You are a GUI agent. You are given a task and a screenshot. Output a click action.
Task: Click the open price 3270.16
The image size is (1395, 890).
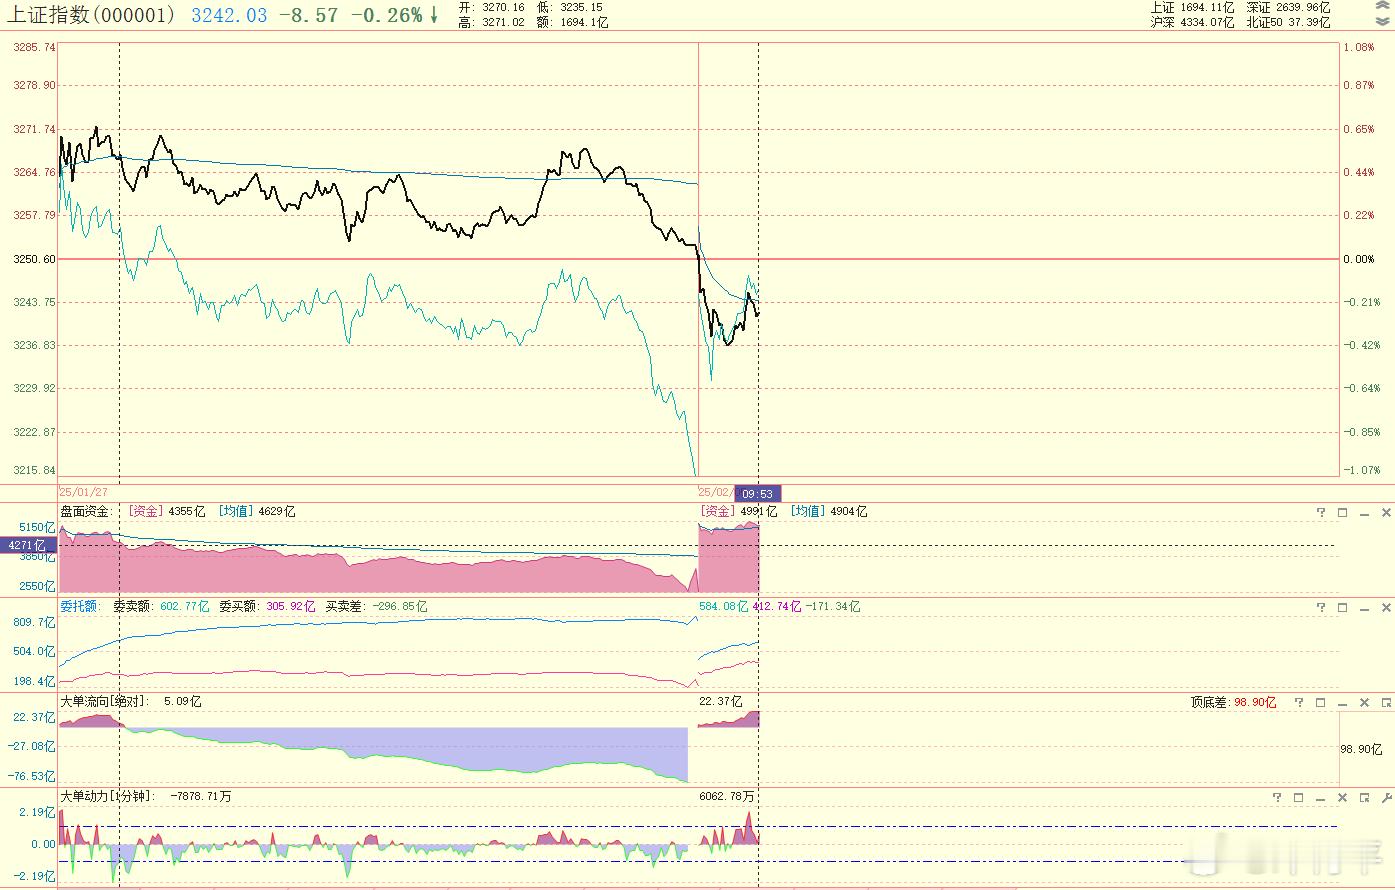503,7
